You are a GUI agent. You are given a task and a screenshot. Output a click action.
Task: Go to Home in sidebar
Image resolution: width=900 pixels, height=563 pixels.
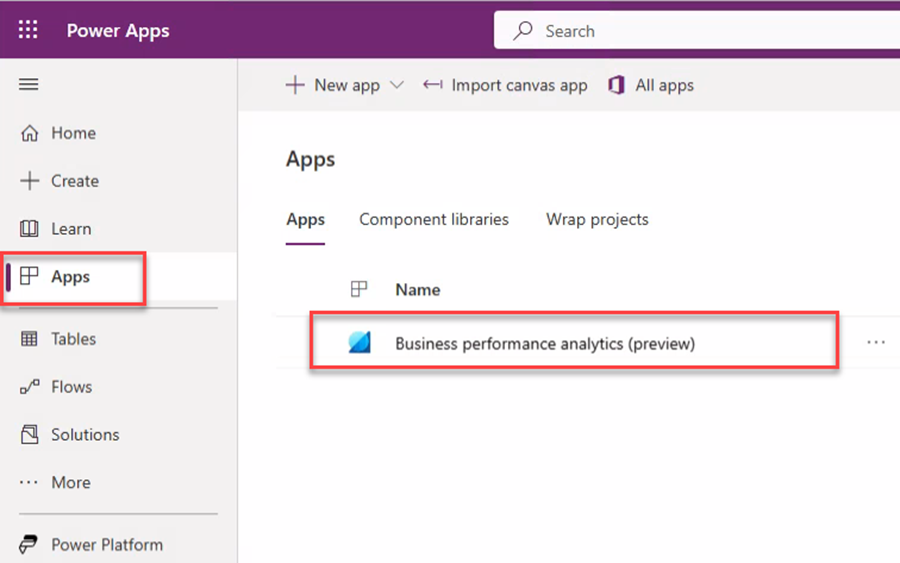(x=58, y=133)
